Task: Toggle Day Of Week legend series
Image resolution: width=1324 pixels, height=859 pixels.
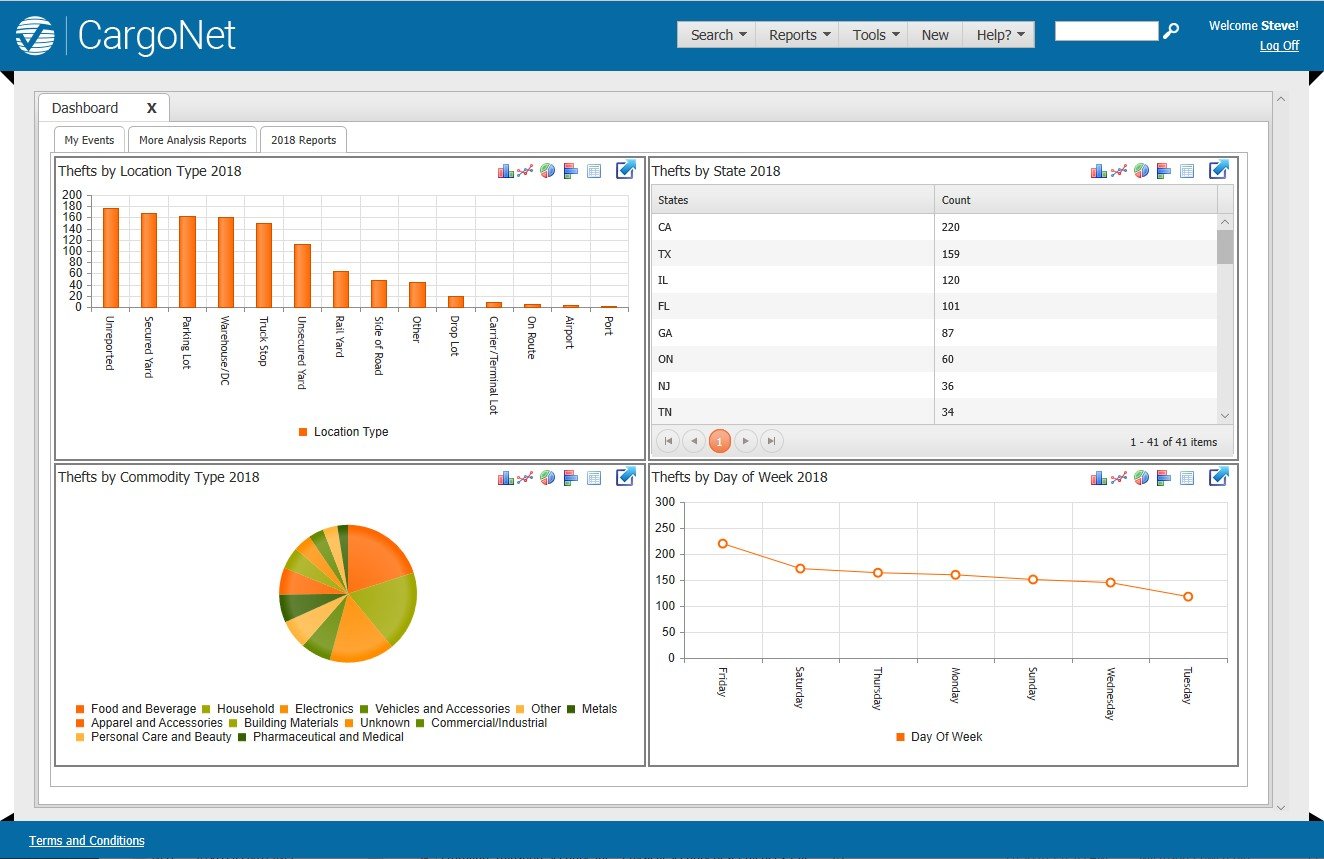Action: [x=939, y=737]
